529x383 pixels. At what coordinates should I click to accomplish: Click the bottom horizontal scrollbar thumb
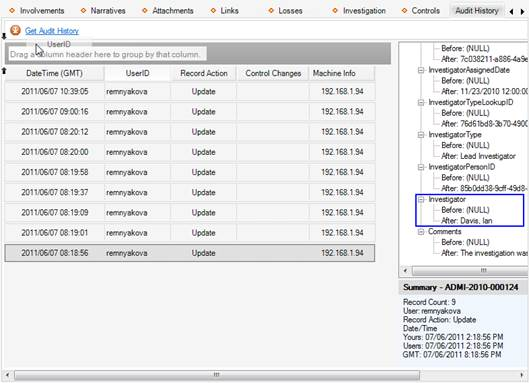point(217,375)
